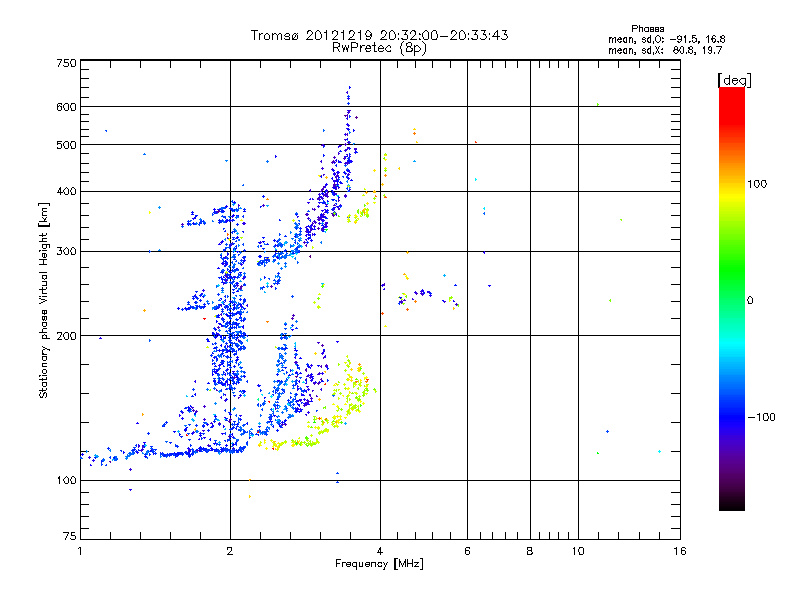Viewport: 800px width, 600px height.
Task: Click the y-axis tick label '500'
Action: click(66, 145)
